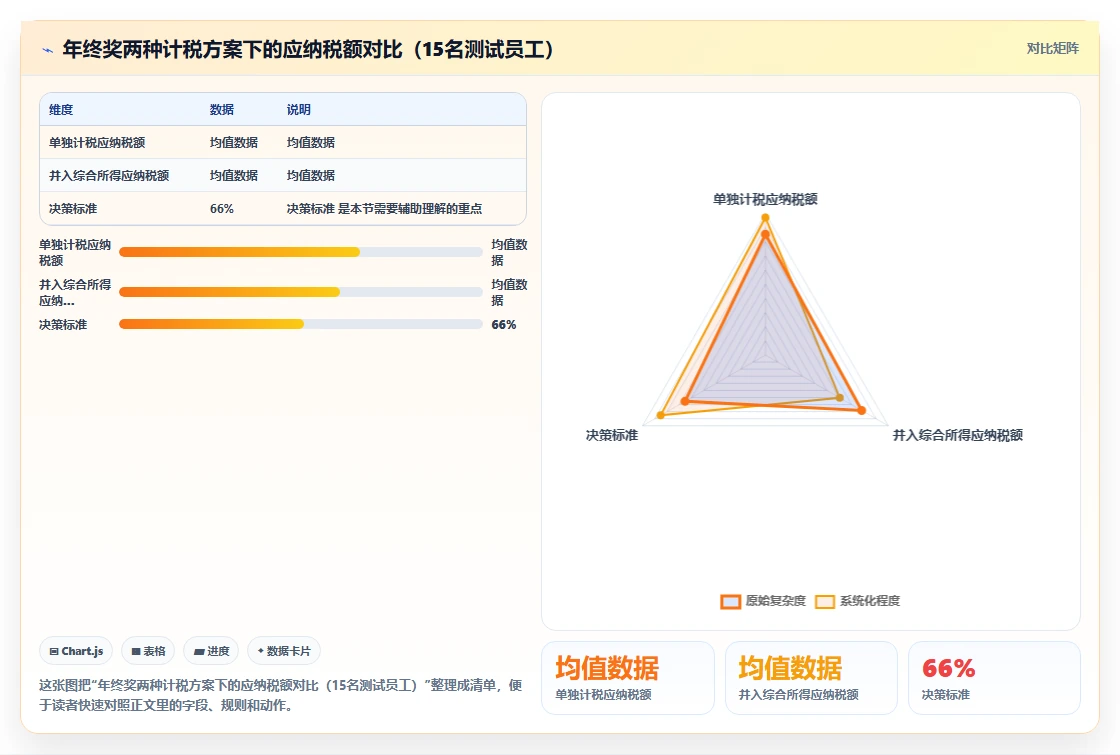Viewport: 1120px width, 755px height.
Task: Open the 66% 决策标准 card
Action: click(x=994, y=678)
